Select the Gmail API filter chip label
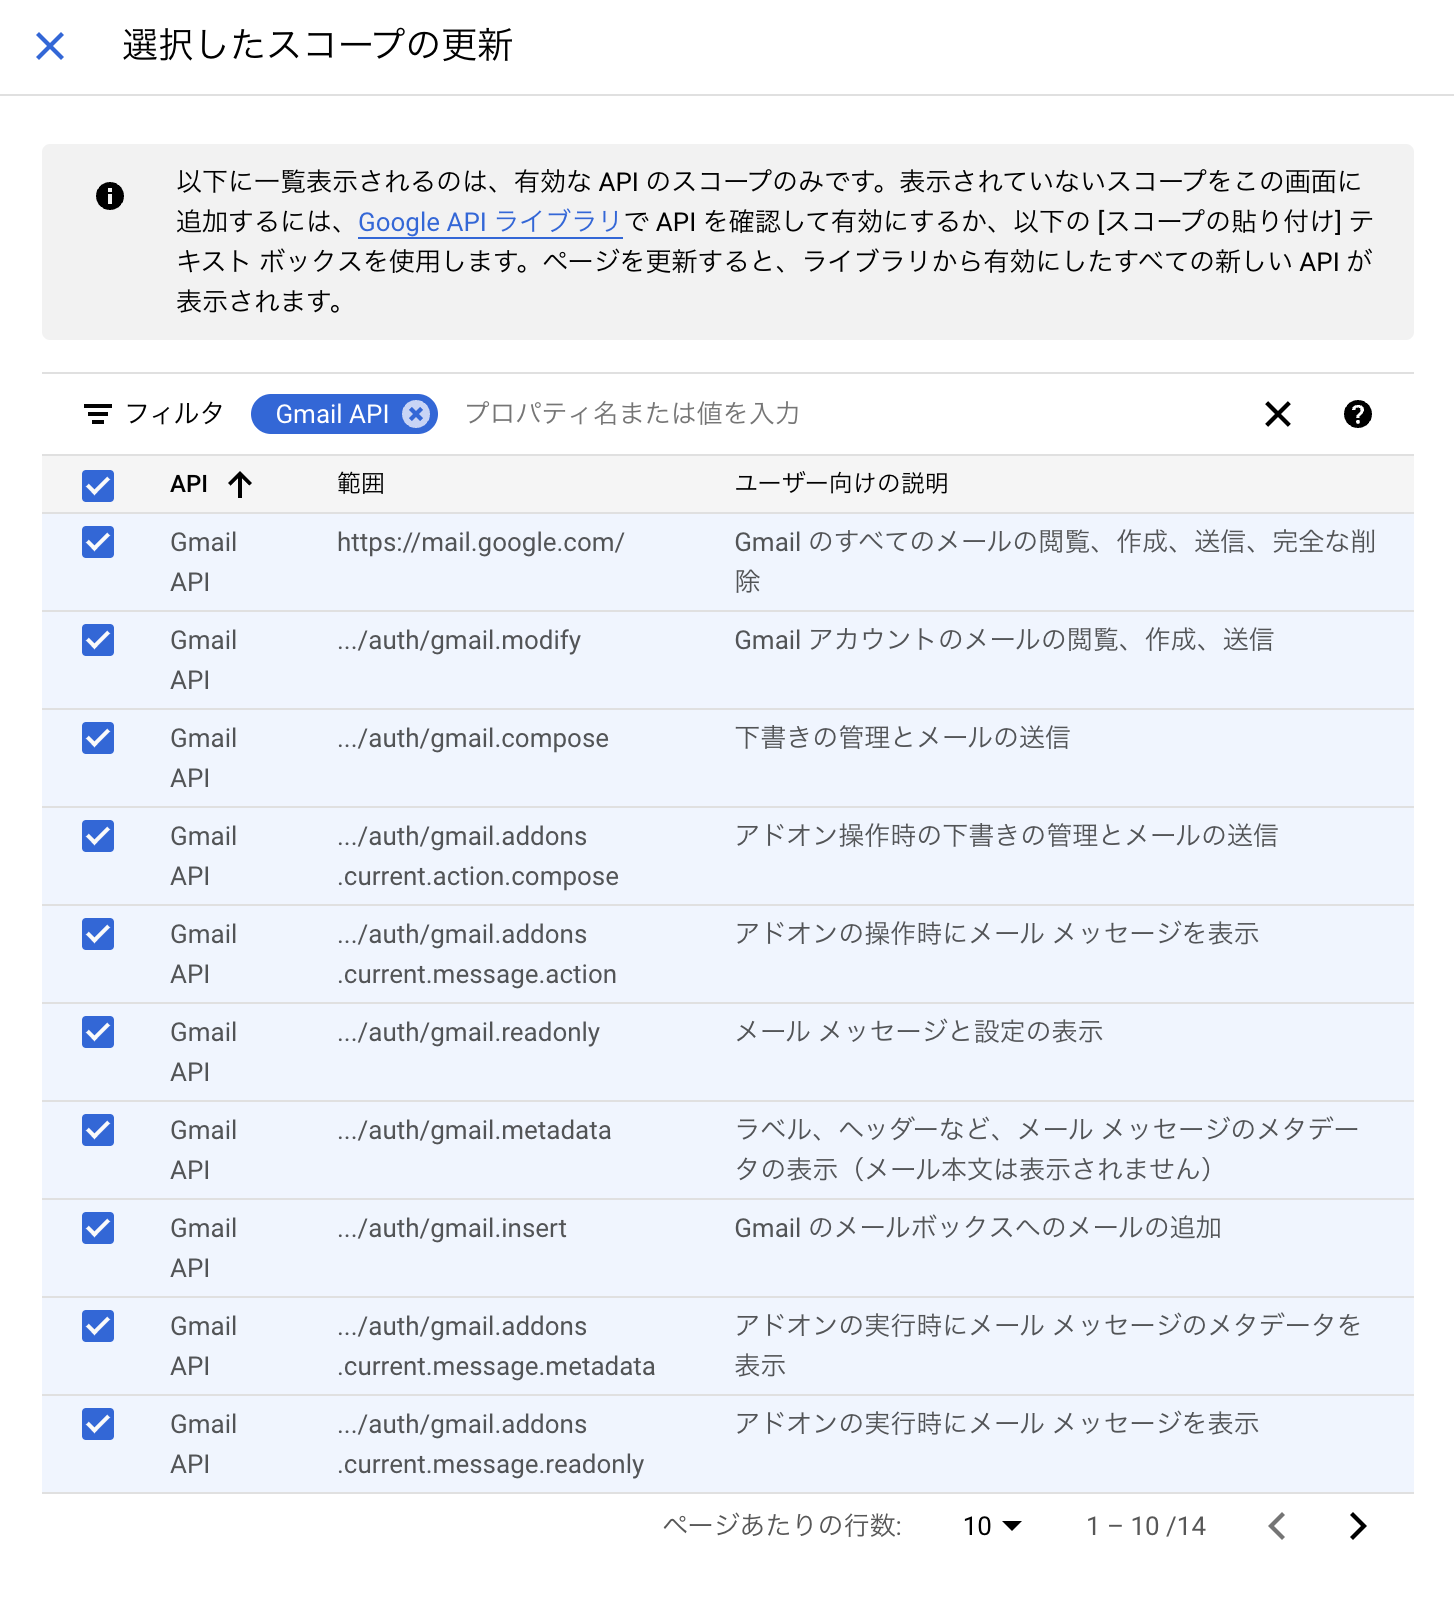 (x=332, y=414)
